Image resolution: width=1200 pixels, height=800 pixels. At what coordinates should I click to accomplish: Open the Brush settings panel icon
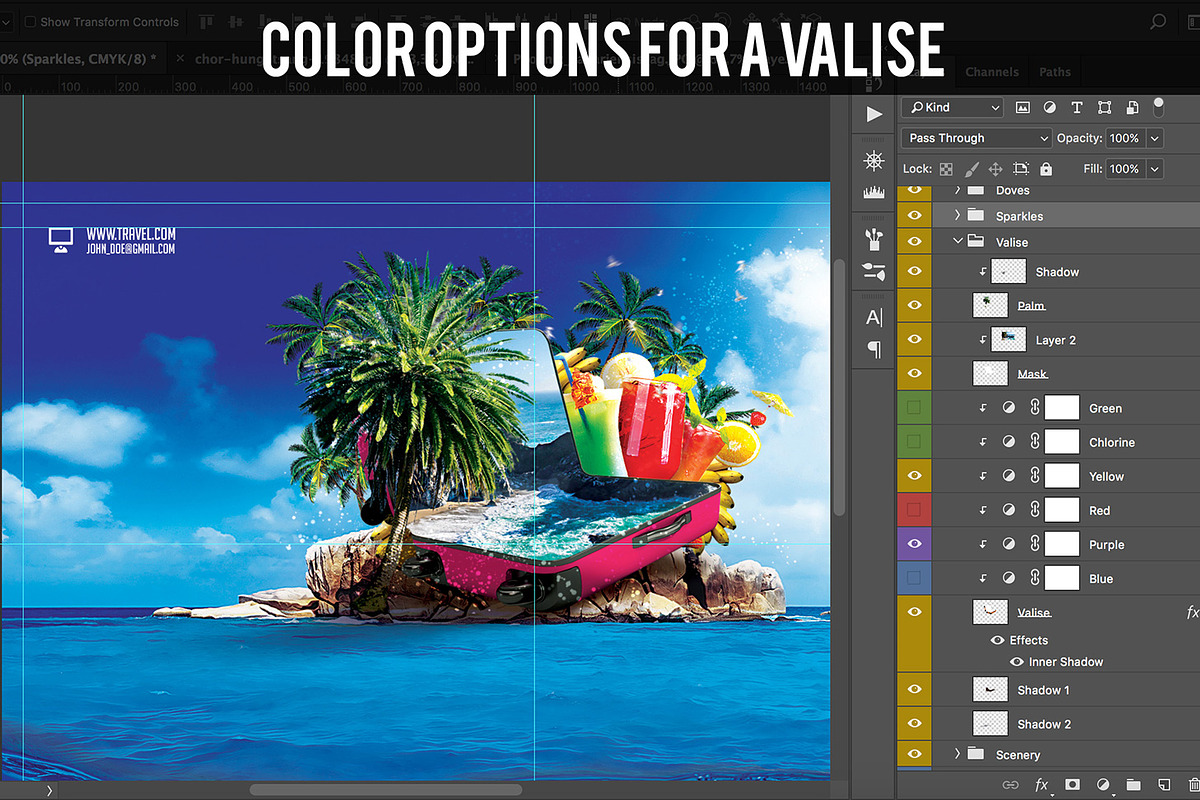click(x=874, y=270)
